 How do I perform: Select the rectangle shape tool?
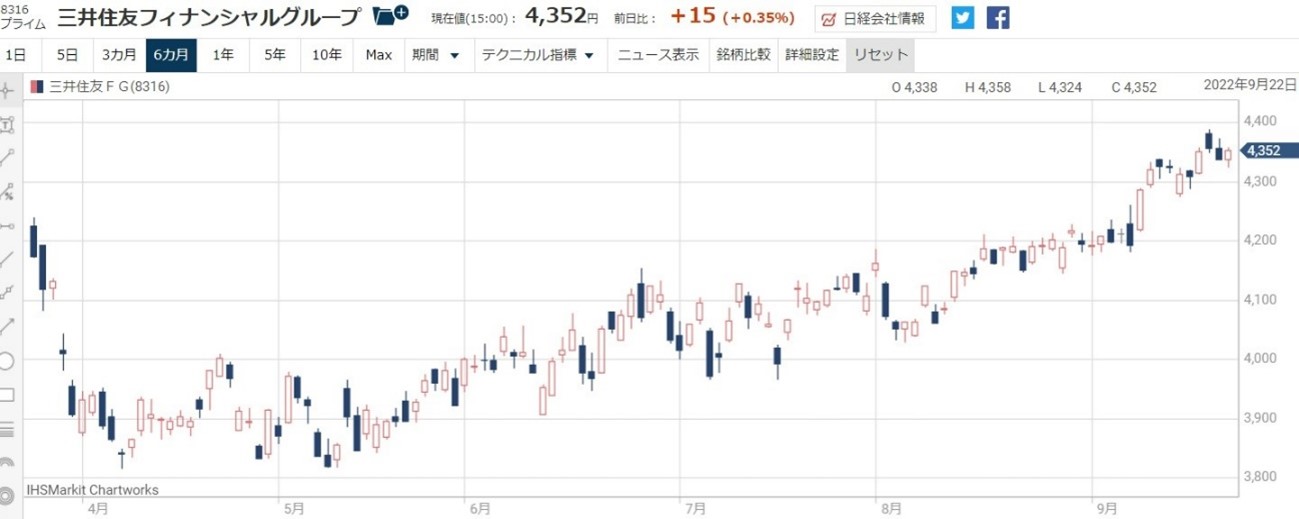point(7,395)
